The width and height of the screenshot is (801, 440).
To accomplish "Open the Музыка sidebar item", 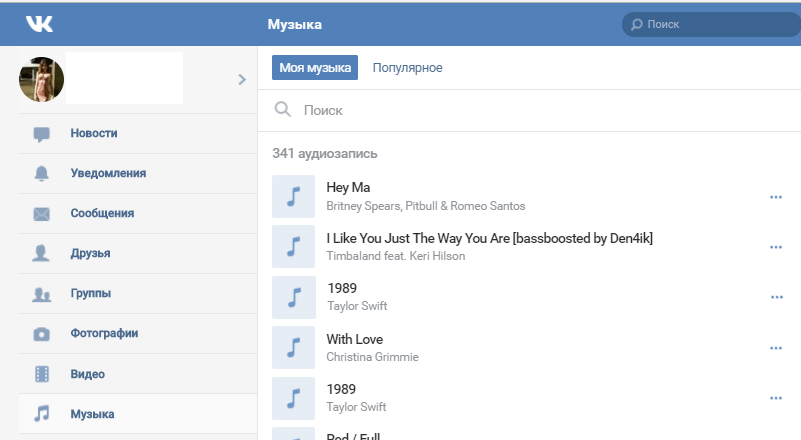I will point(92,414).
